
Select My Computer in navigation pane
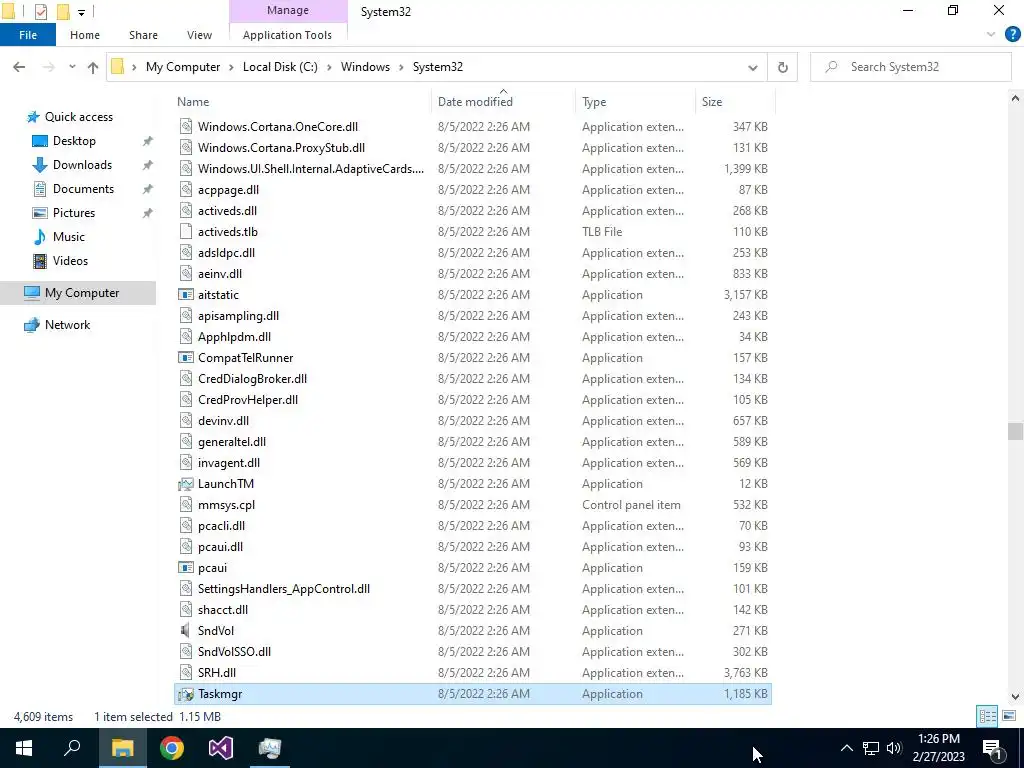coord(78,293)
